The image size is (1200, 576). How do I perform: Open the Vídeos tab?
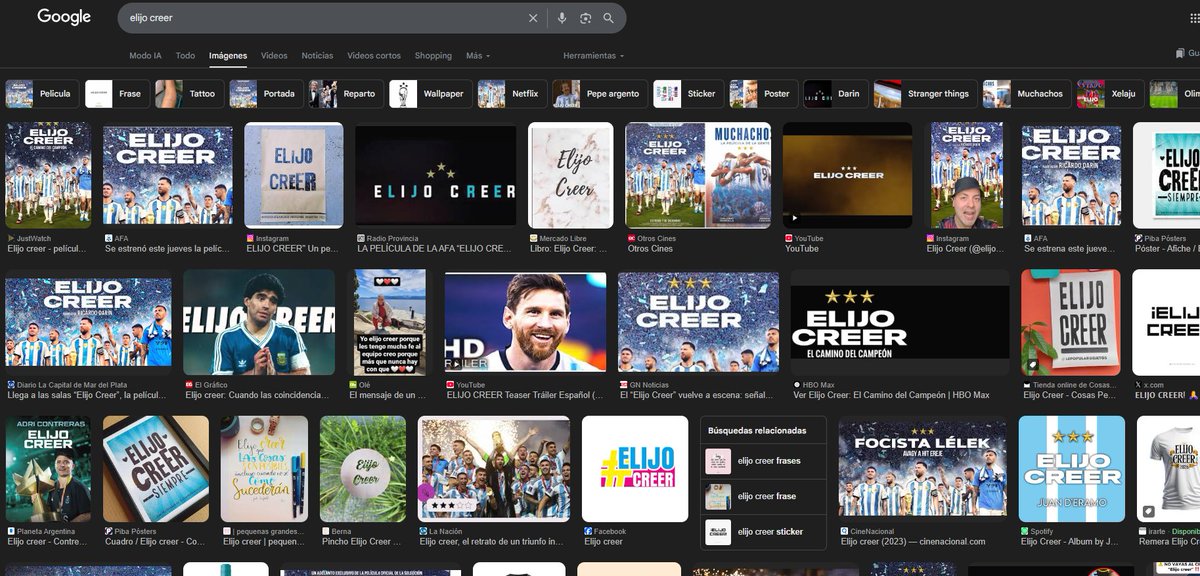pyautogui.click(x=274, y=56)
